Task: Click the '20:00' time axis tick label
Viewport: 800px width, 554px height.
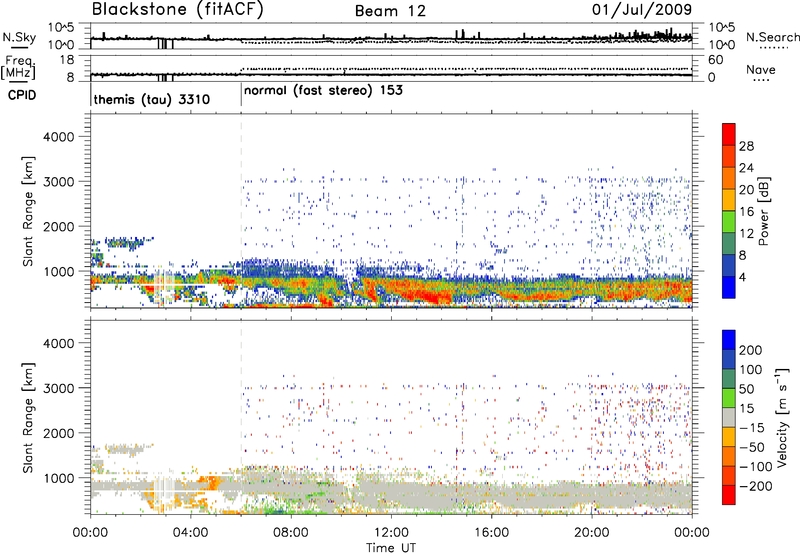Action: pyautogui.click(x=592, y=533)
